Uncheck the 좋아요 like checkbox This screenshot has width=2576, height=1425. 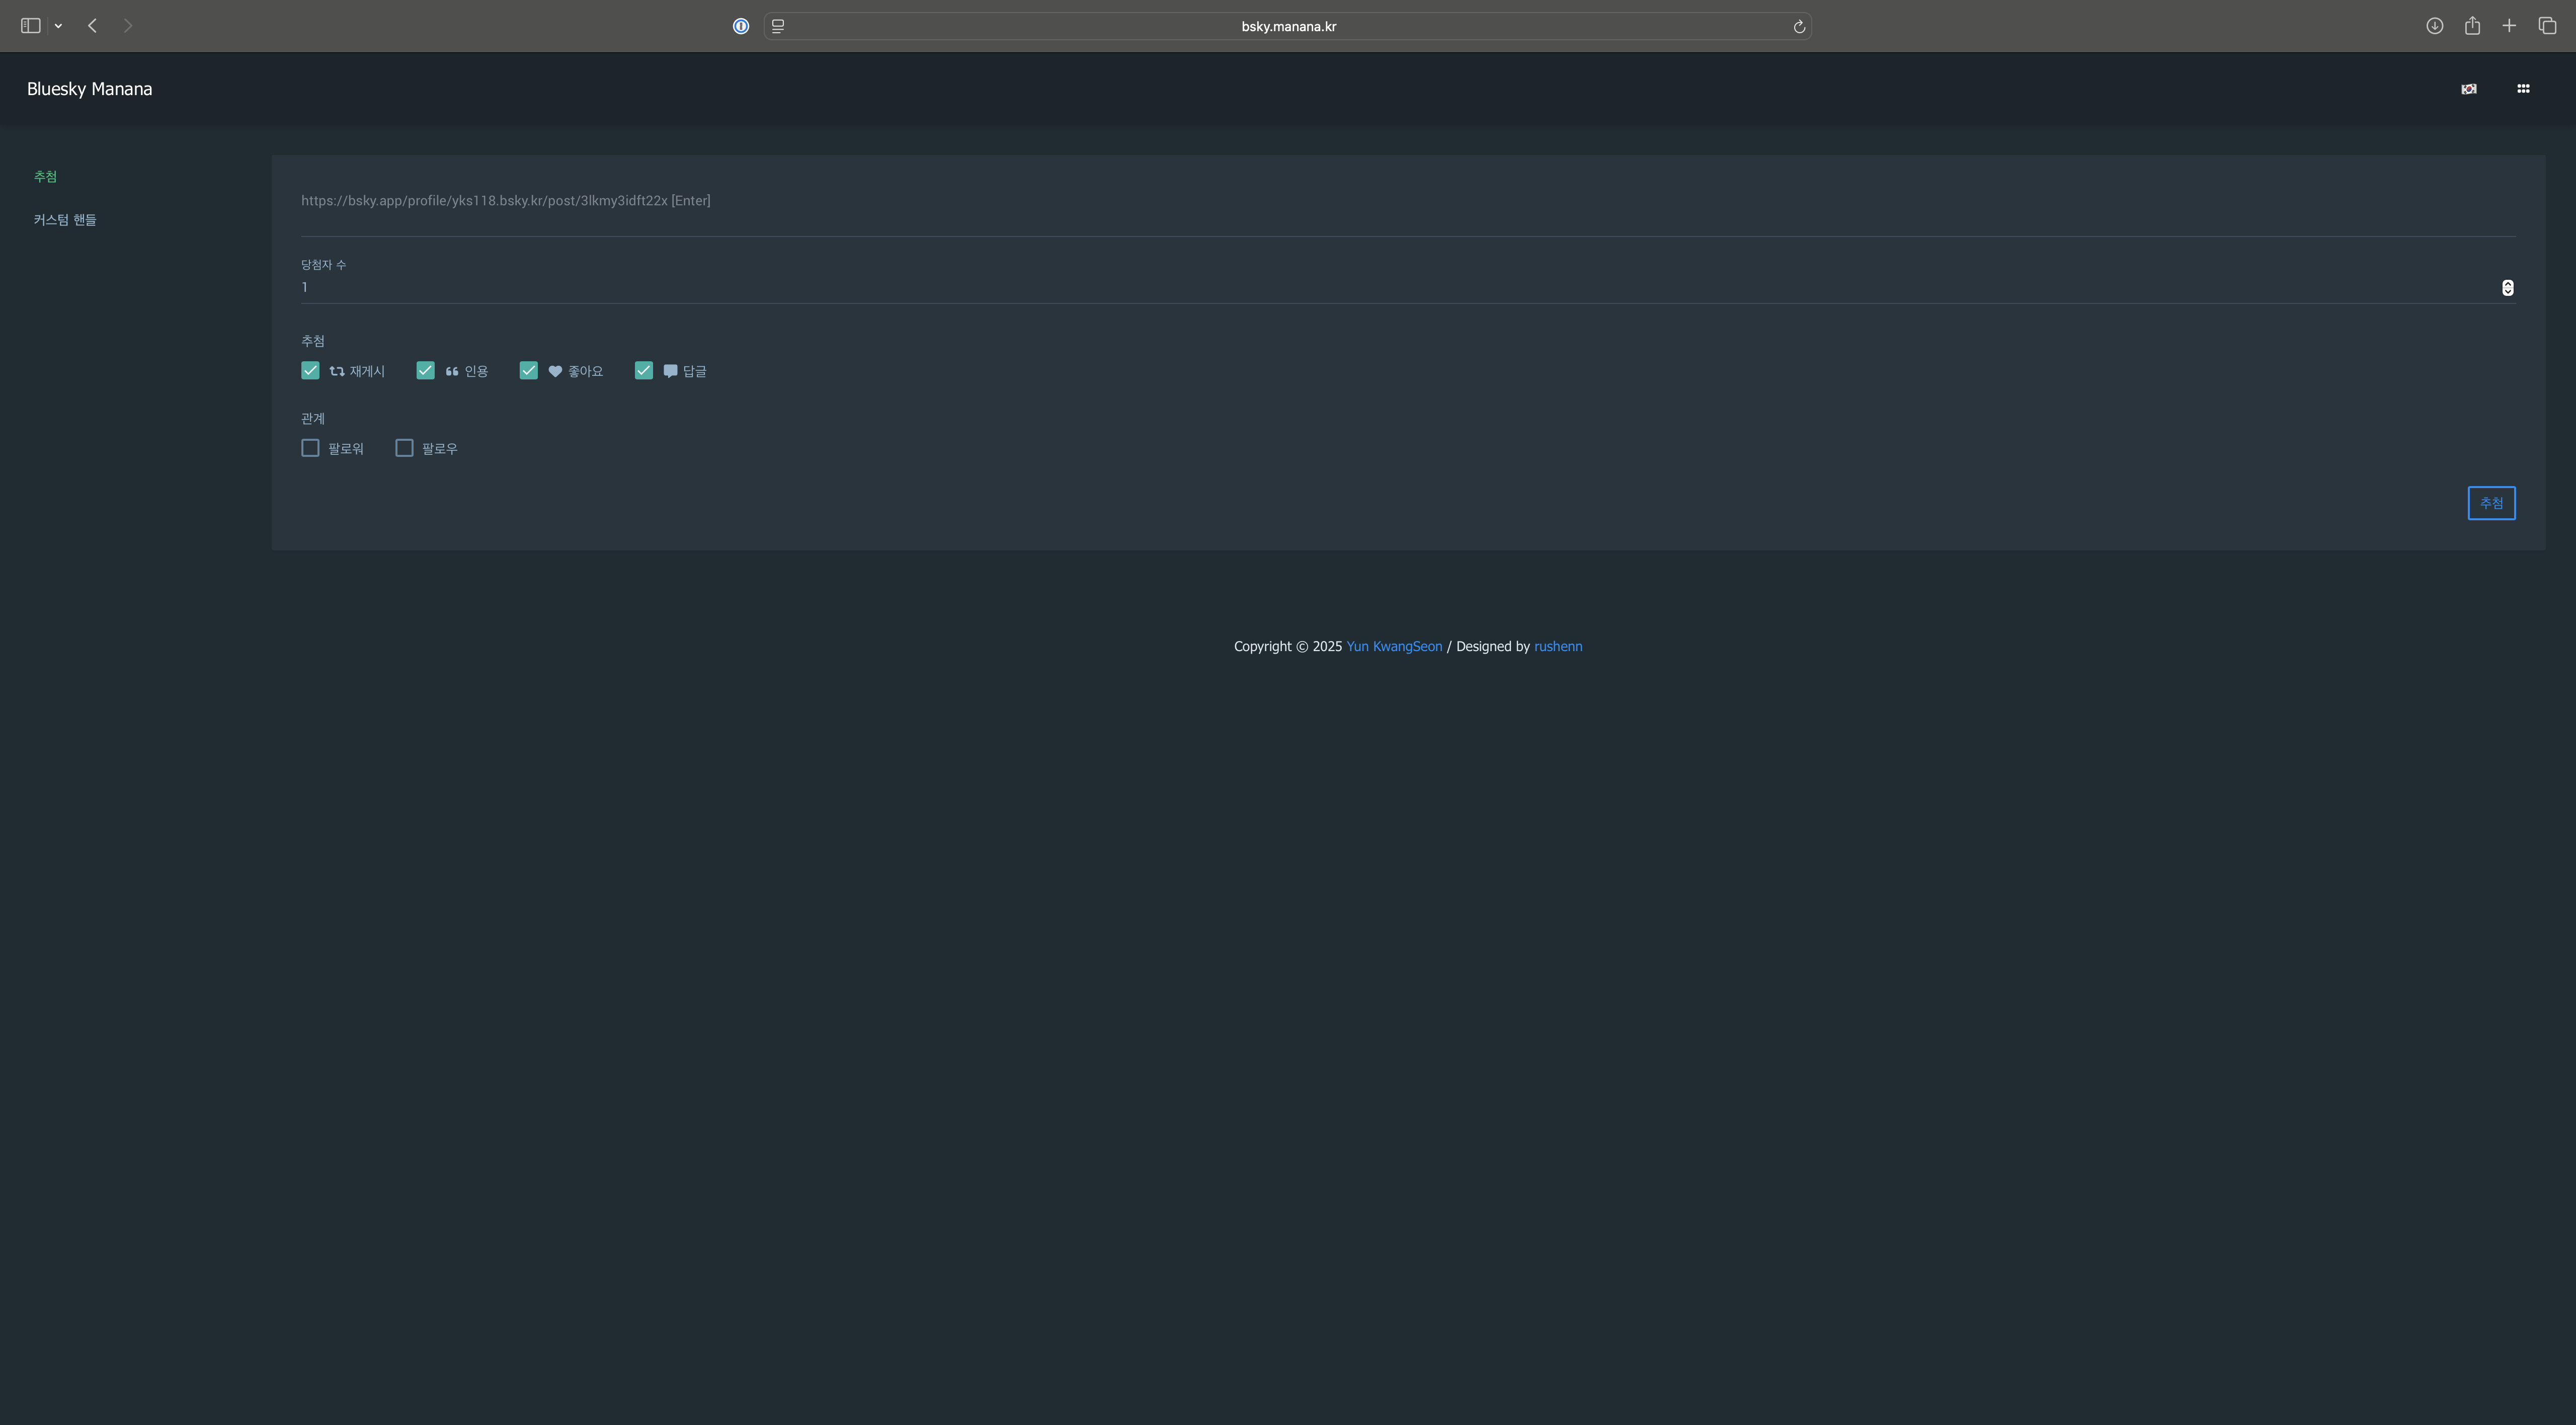tap(528, 371)
